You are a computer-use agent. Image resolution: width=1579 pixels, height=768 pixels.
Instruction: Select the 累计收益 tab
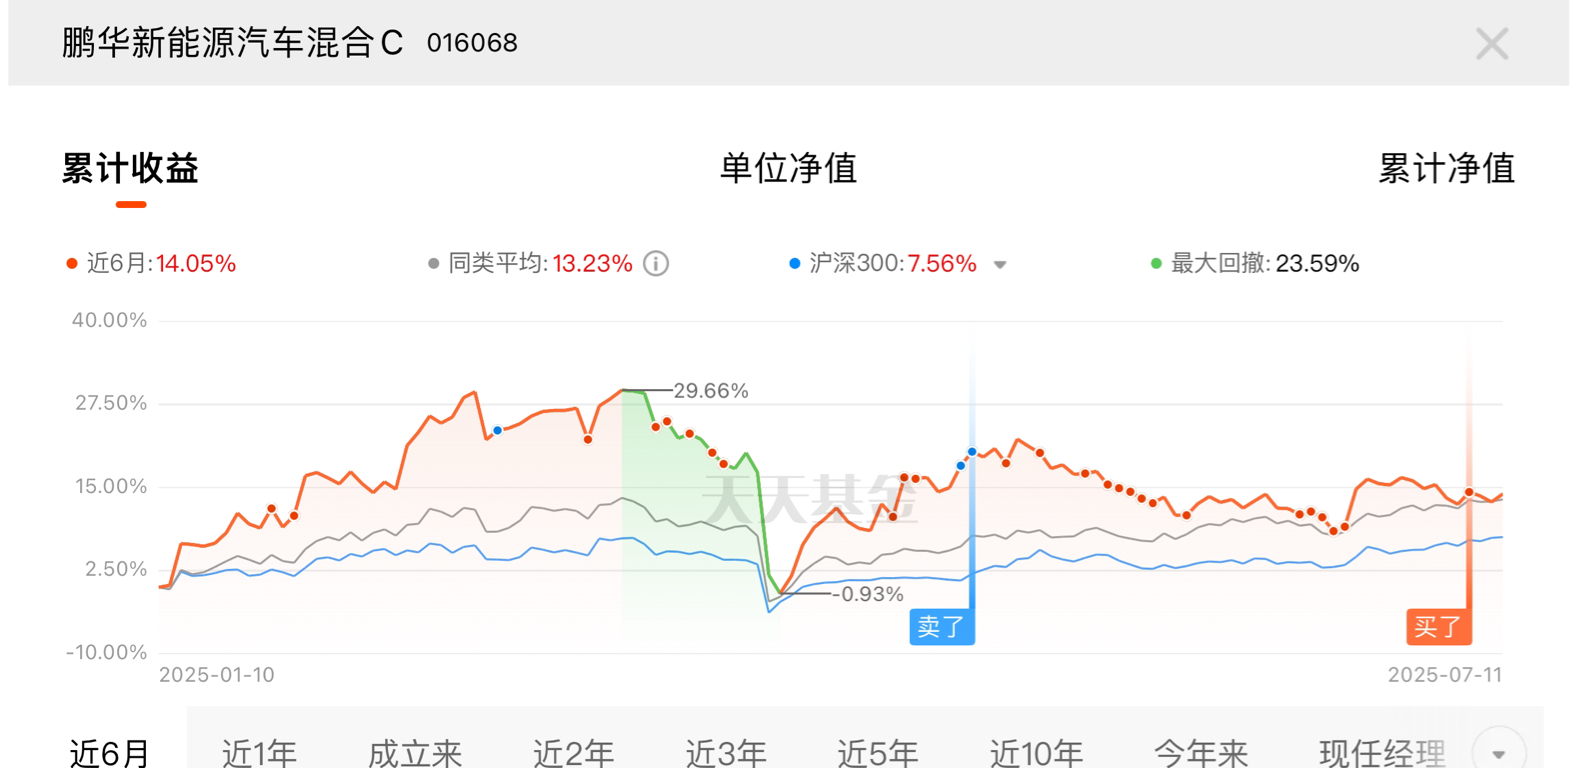[x=130, y=168]
